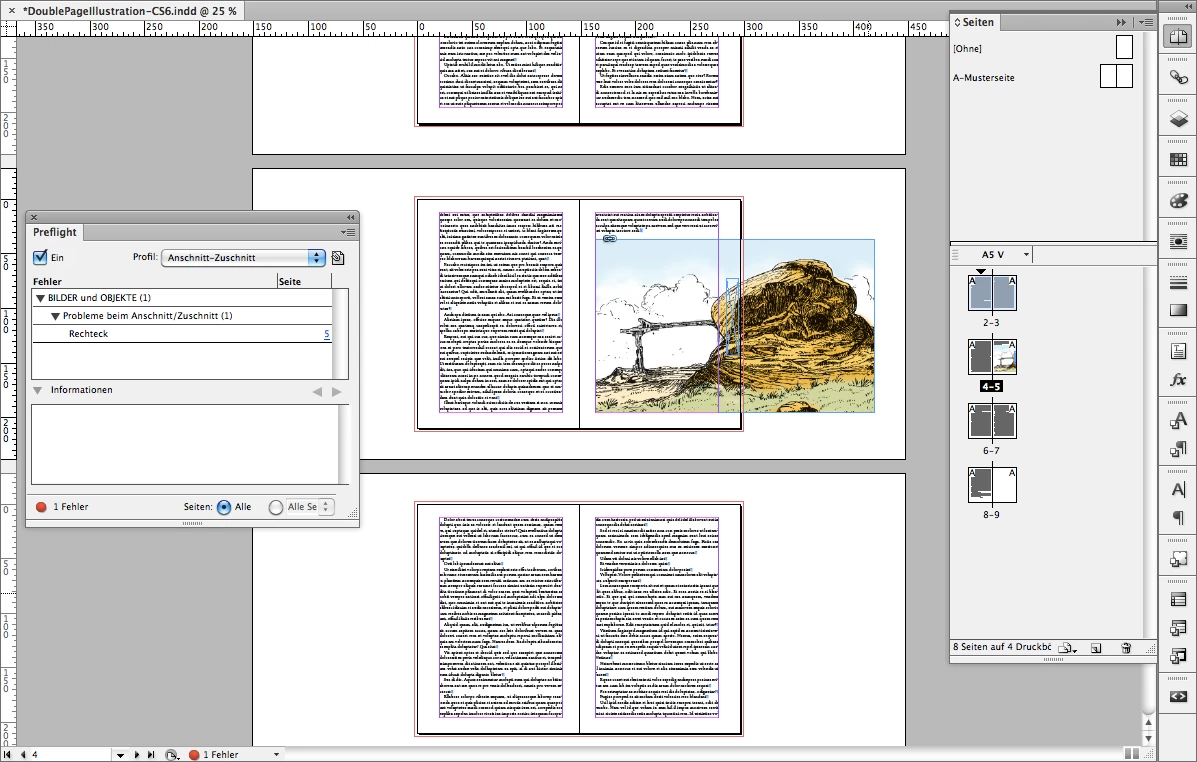Click the page number field showing 4
Screen dimensions: 1197x762
click(69, 754)
